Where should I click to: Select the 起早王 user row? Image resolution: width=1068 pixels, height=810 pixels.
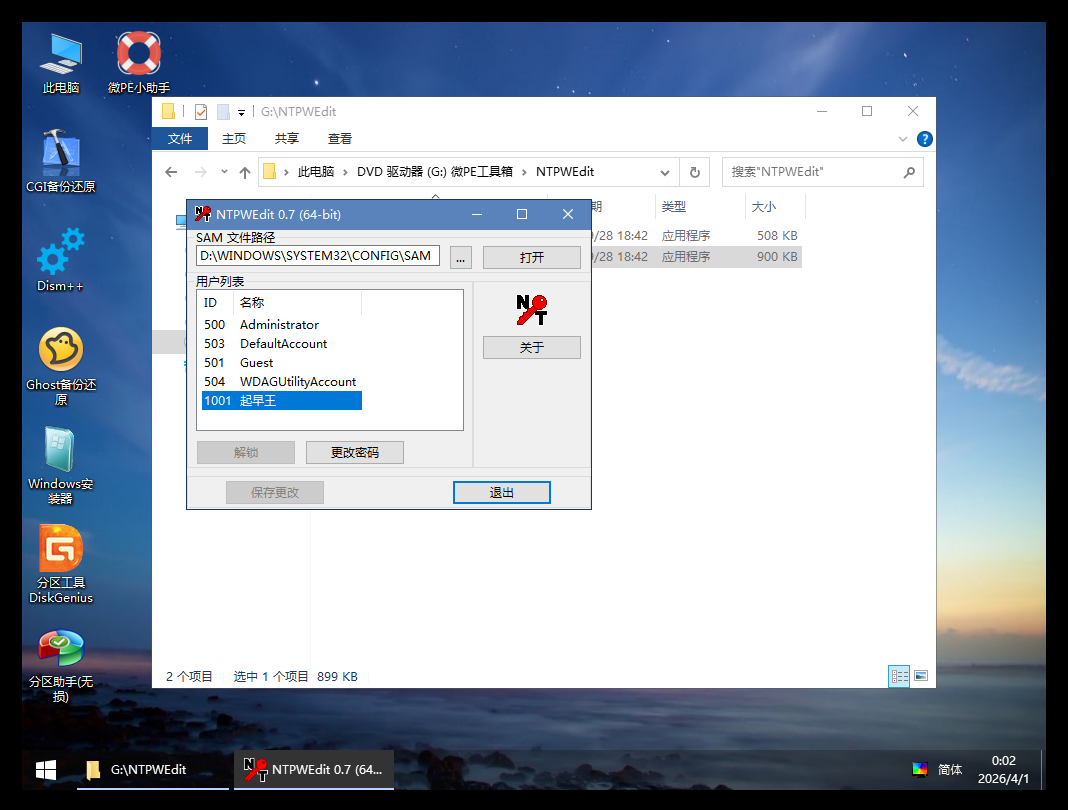coord(282,401)
